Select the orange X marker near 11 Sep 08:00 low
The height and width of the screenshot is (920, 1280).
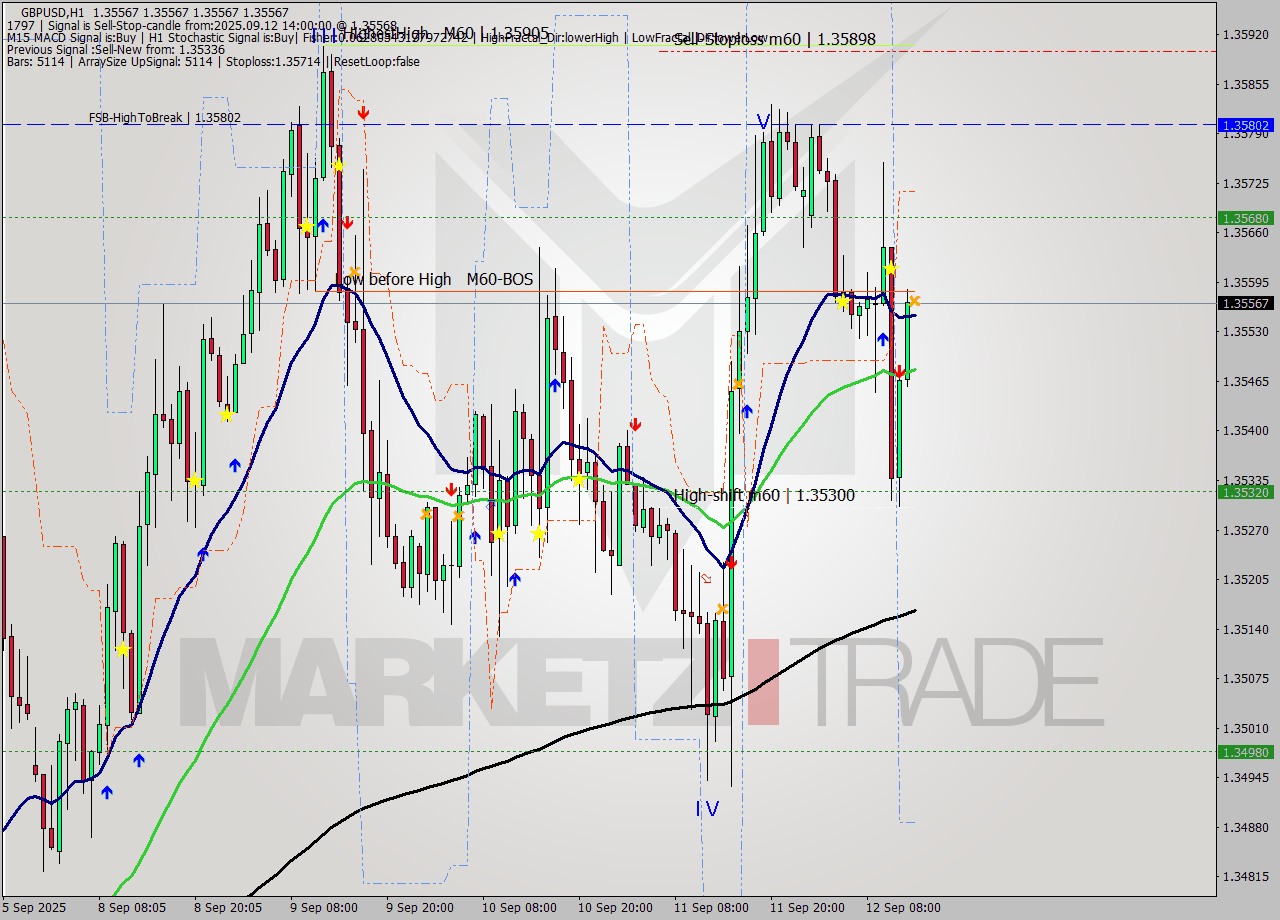point(723,608)
